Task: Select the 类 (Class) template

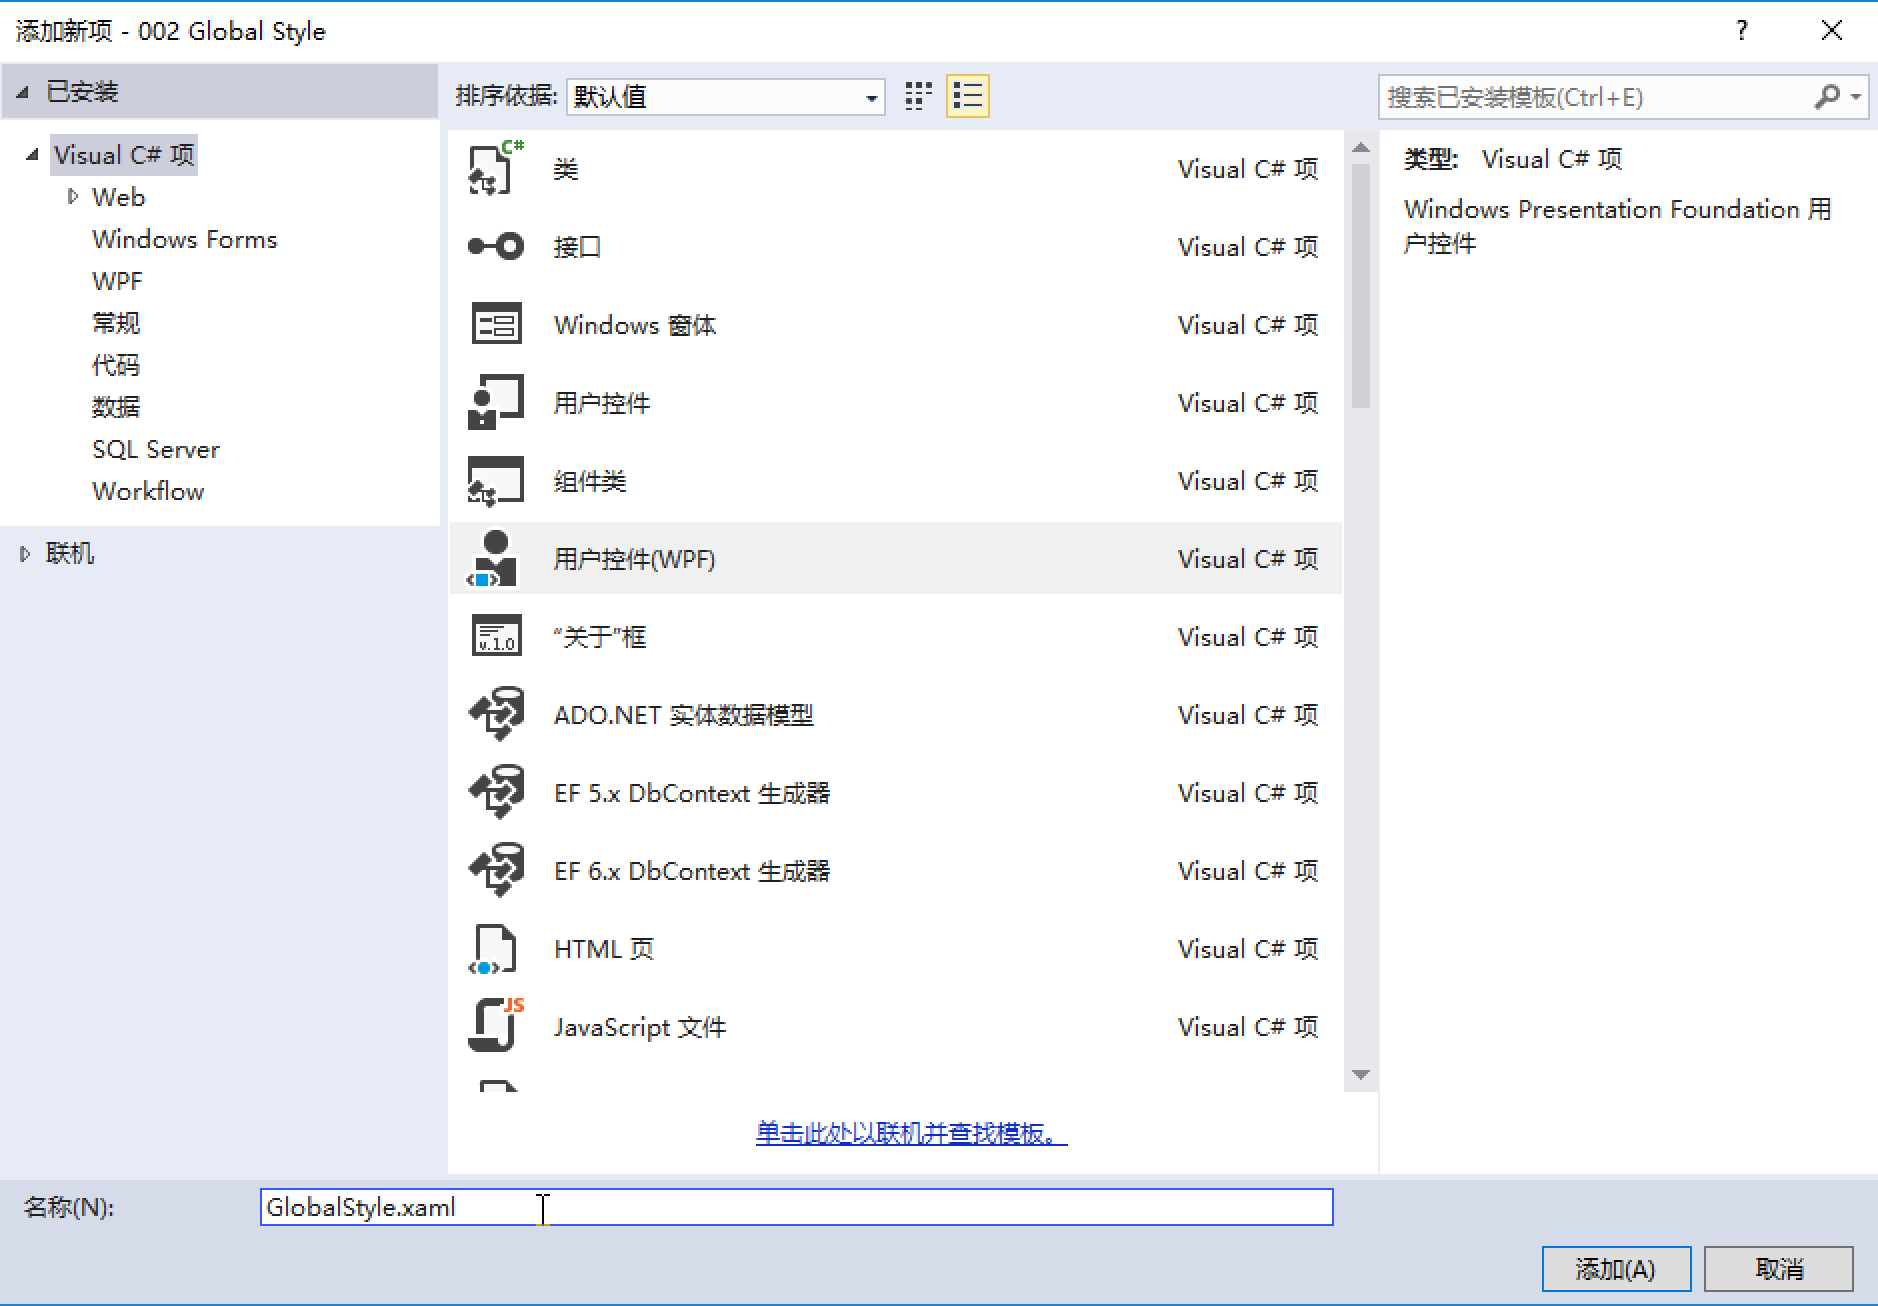Action: click(567, 168)
